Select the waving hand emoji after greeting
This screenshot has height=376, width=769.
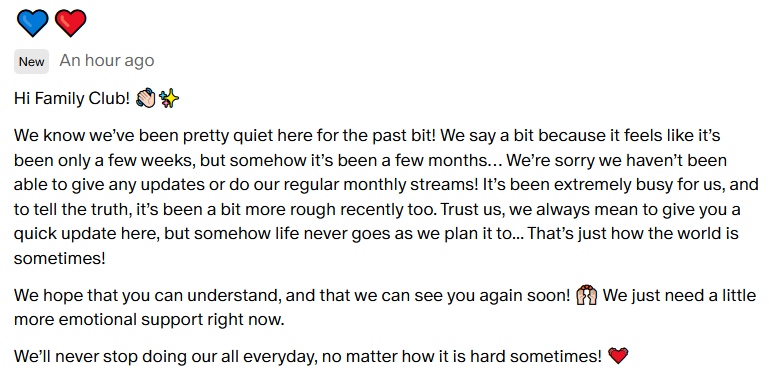[146, 99]
